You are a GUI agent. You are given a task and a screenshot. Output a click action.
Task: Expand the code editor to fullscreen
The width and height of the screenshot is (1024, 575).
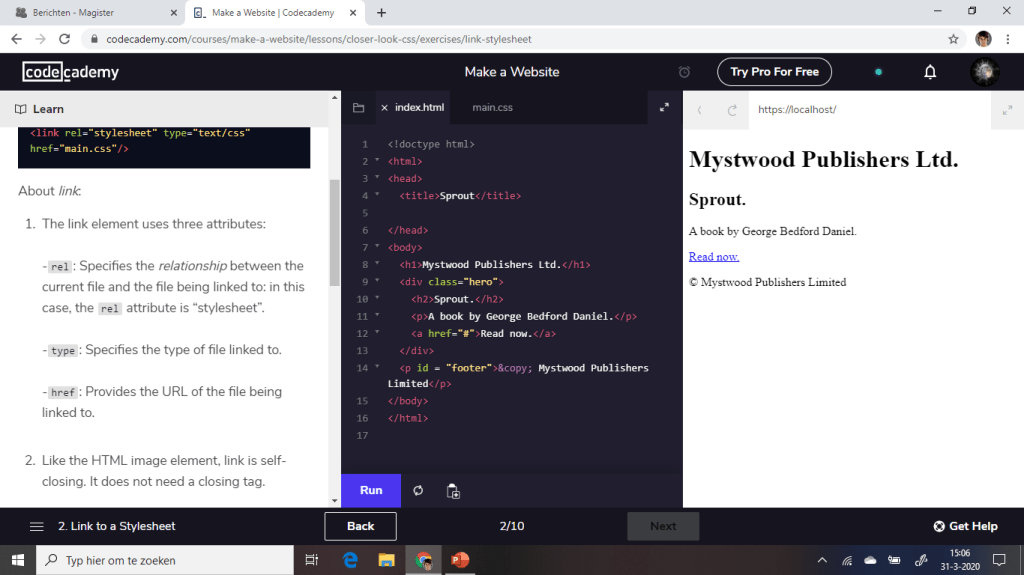(664, 108)
